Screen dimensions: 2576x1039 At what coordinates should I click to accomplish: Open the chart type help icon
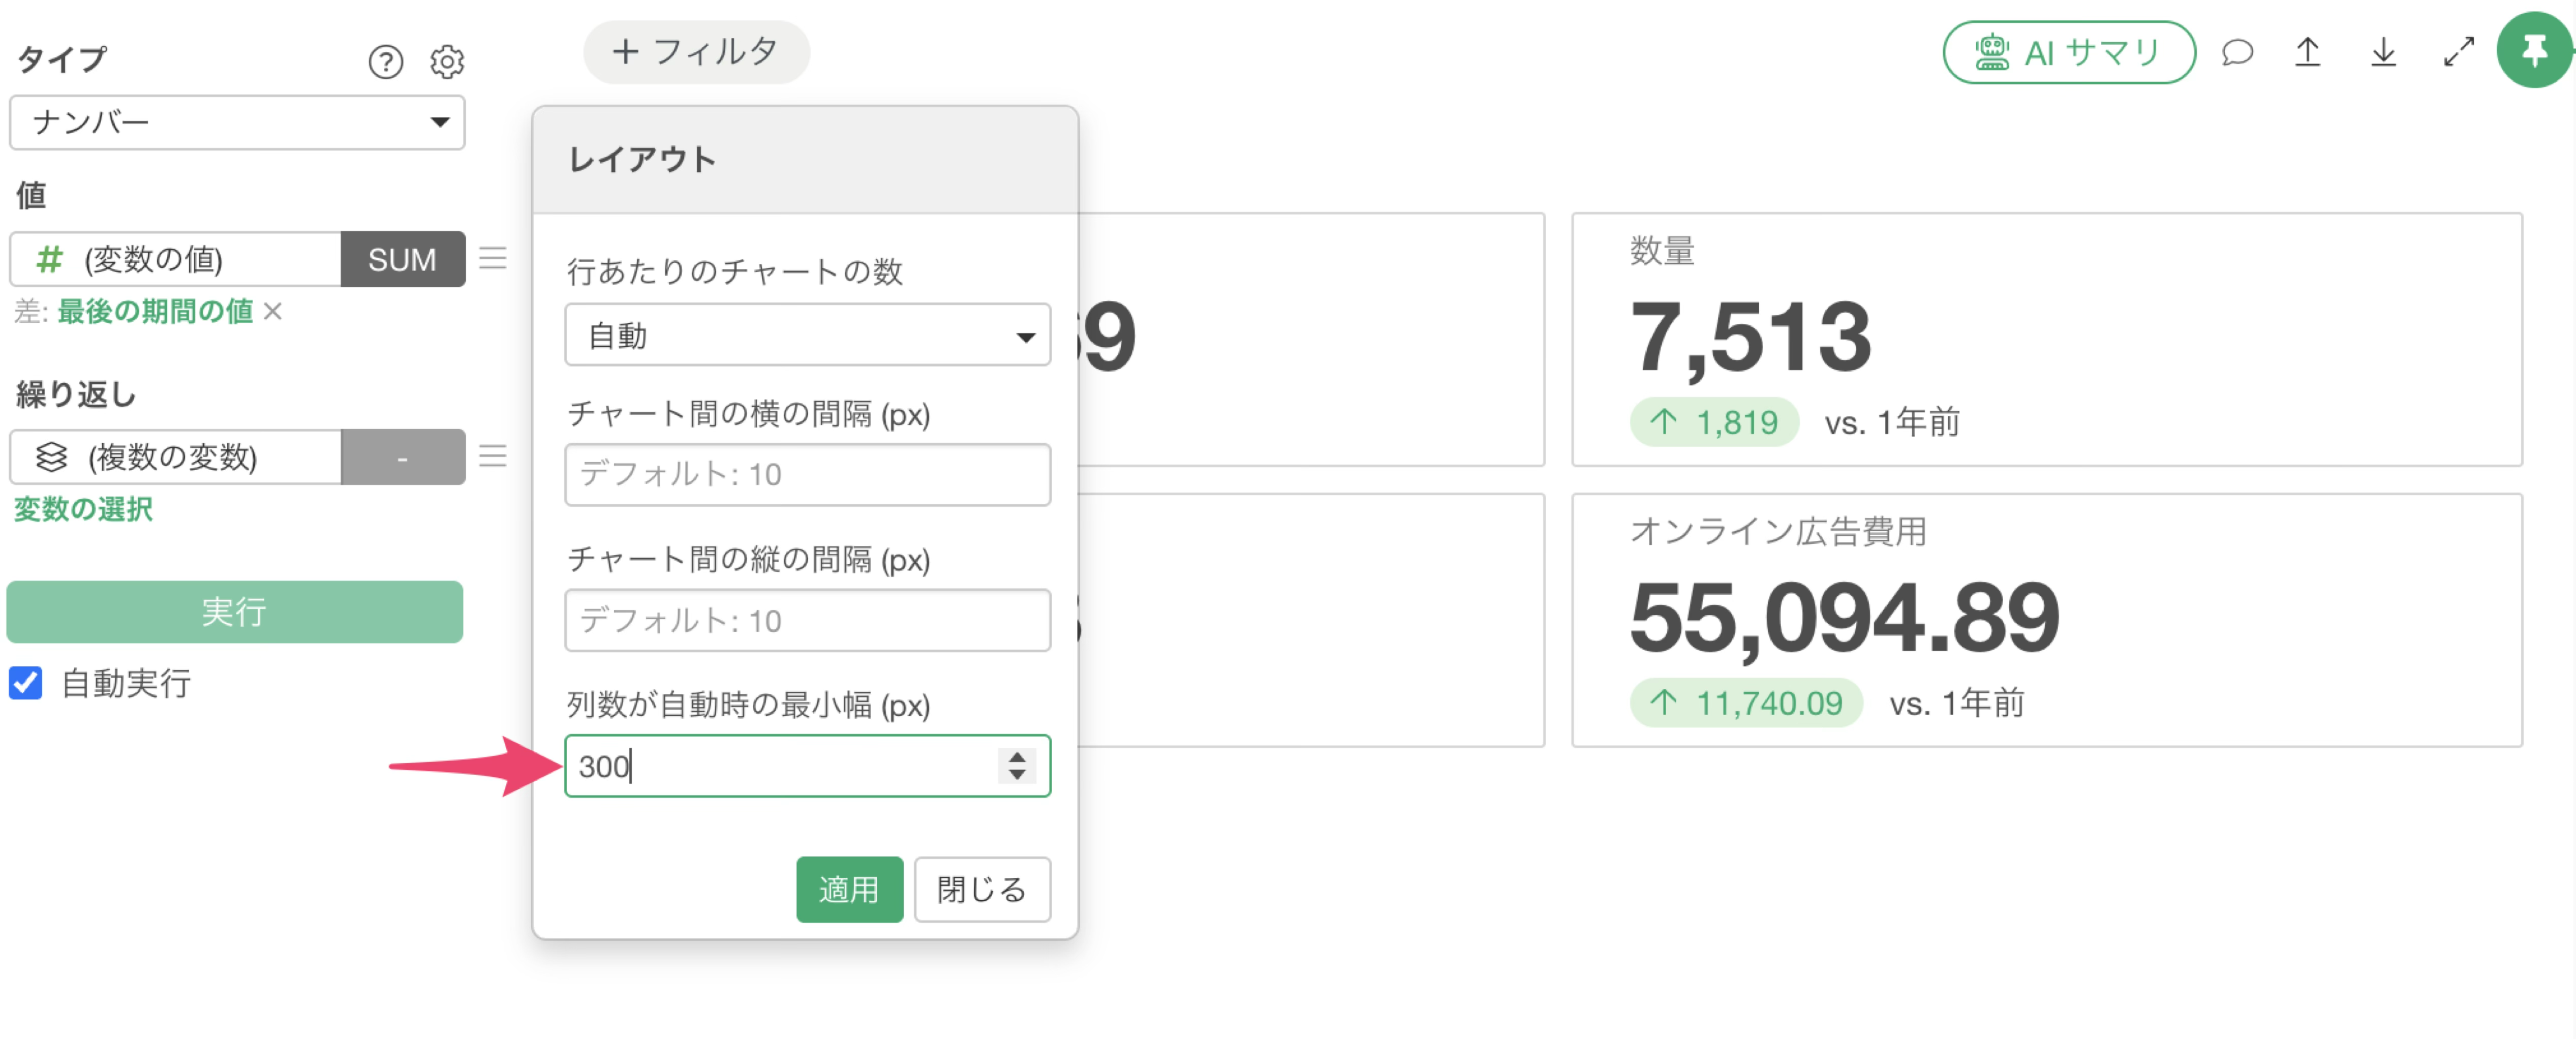(385, 62)
